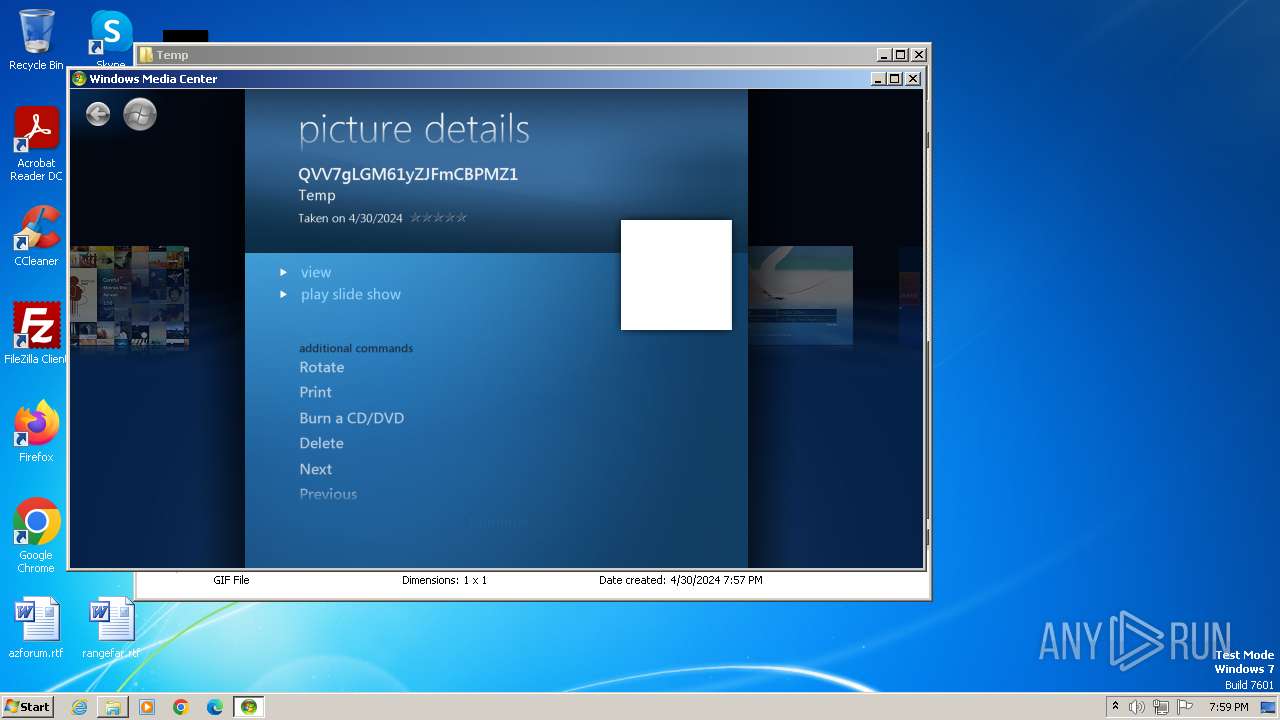Click 'GIF File' label in Temp window
This screenshot has height=720, width=1280.
(x=231, y=580)
